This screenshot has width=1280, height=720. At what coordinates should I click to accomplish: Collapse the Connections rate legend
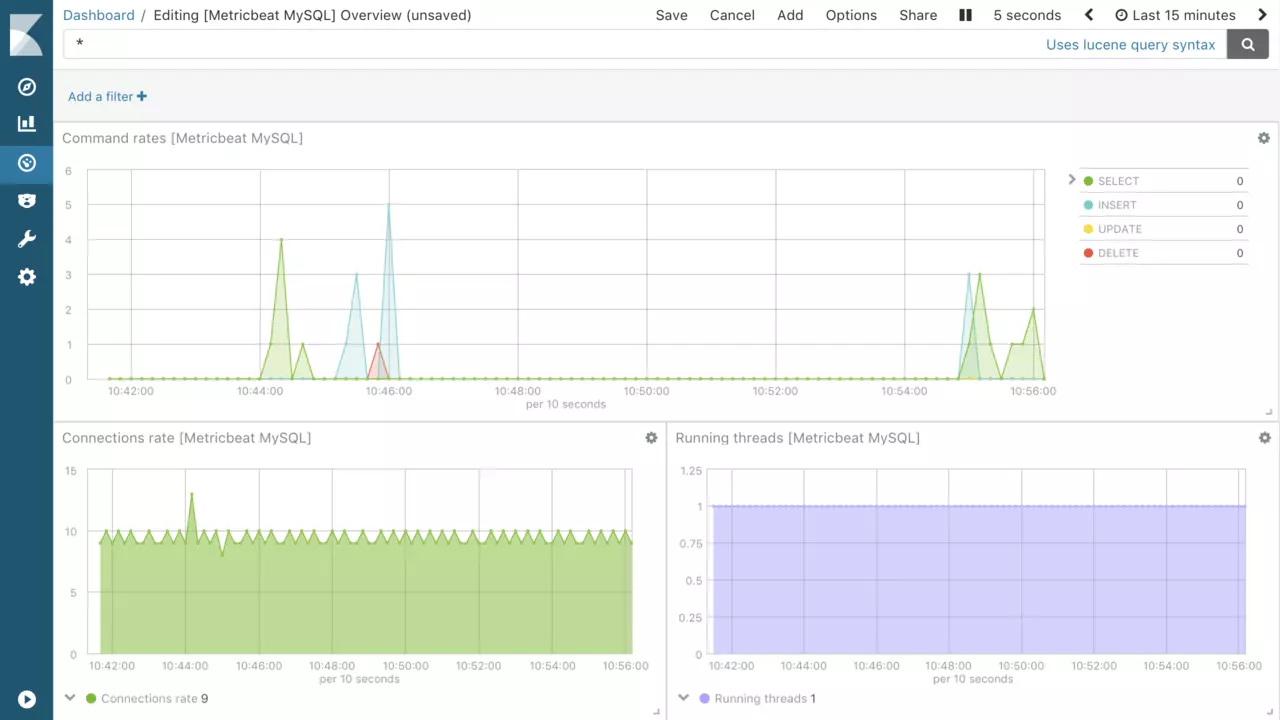tap(70, 698)
